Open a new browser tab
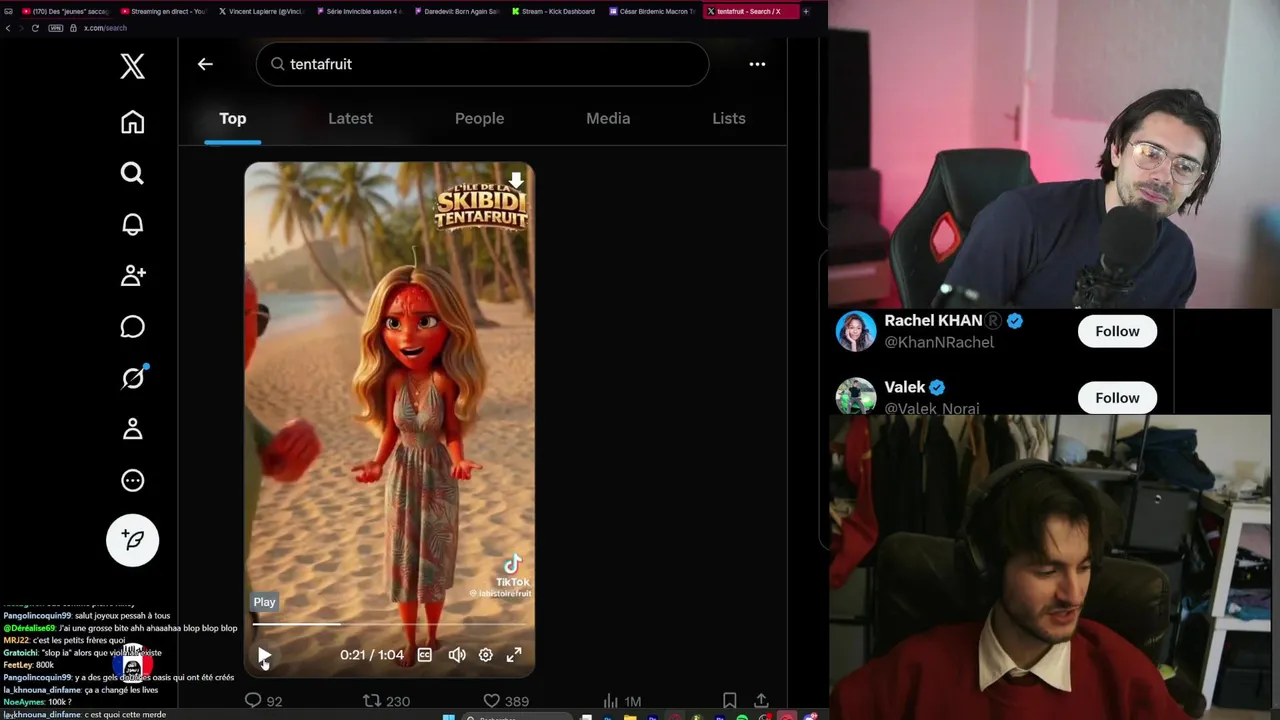This screenshot has height=720, width=1280. pos(805,11)
